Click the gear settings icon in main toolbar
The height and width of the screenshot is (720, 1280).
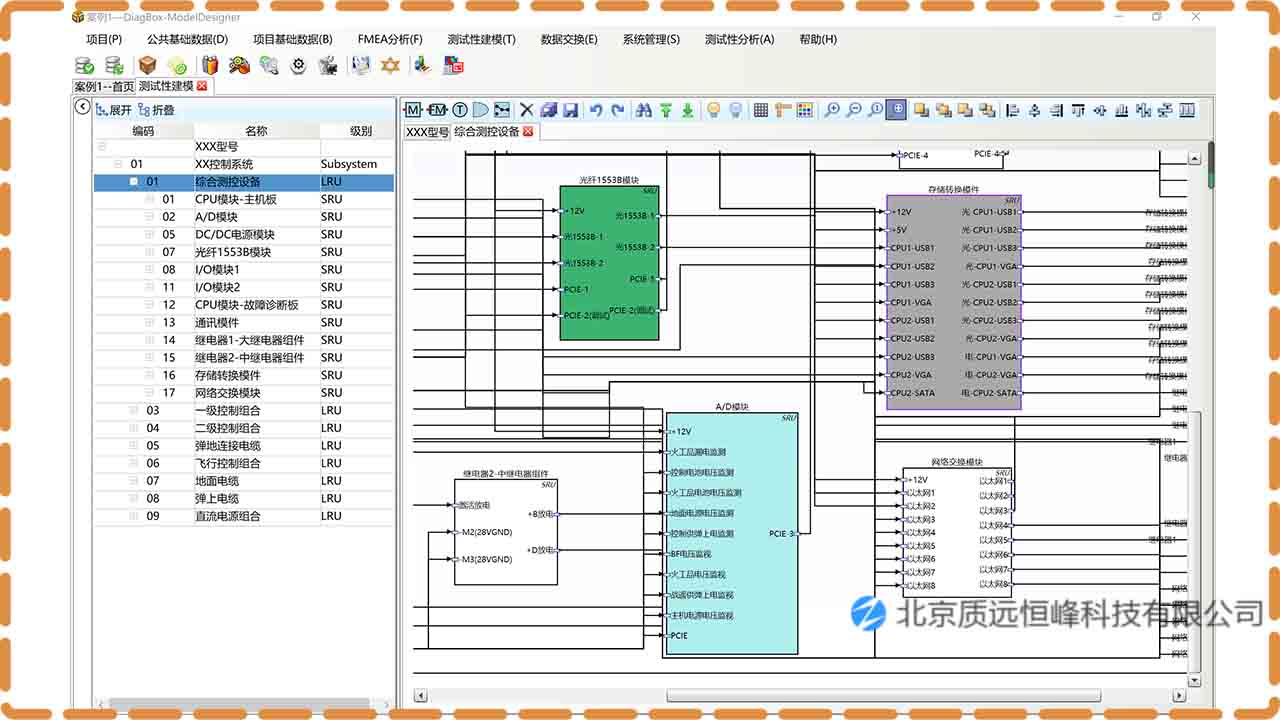pyautogui.click(x=298, y=66)
